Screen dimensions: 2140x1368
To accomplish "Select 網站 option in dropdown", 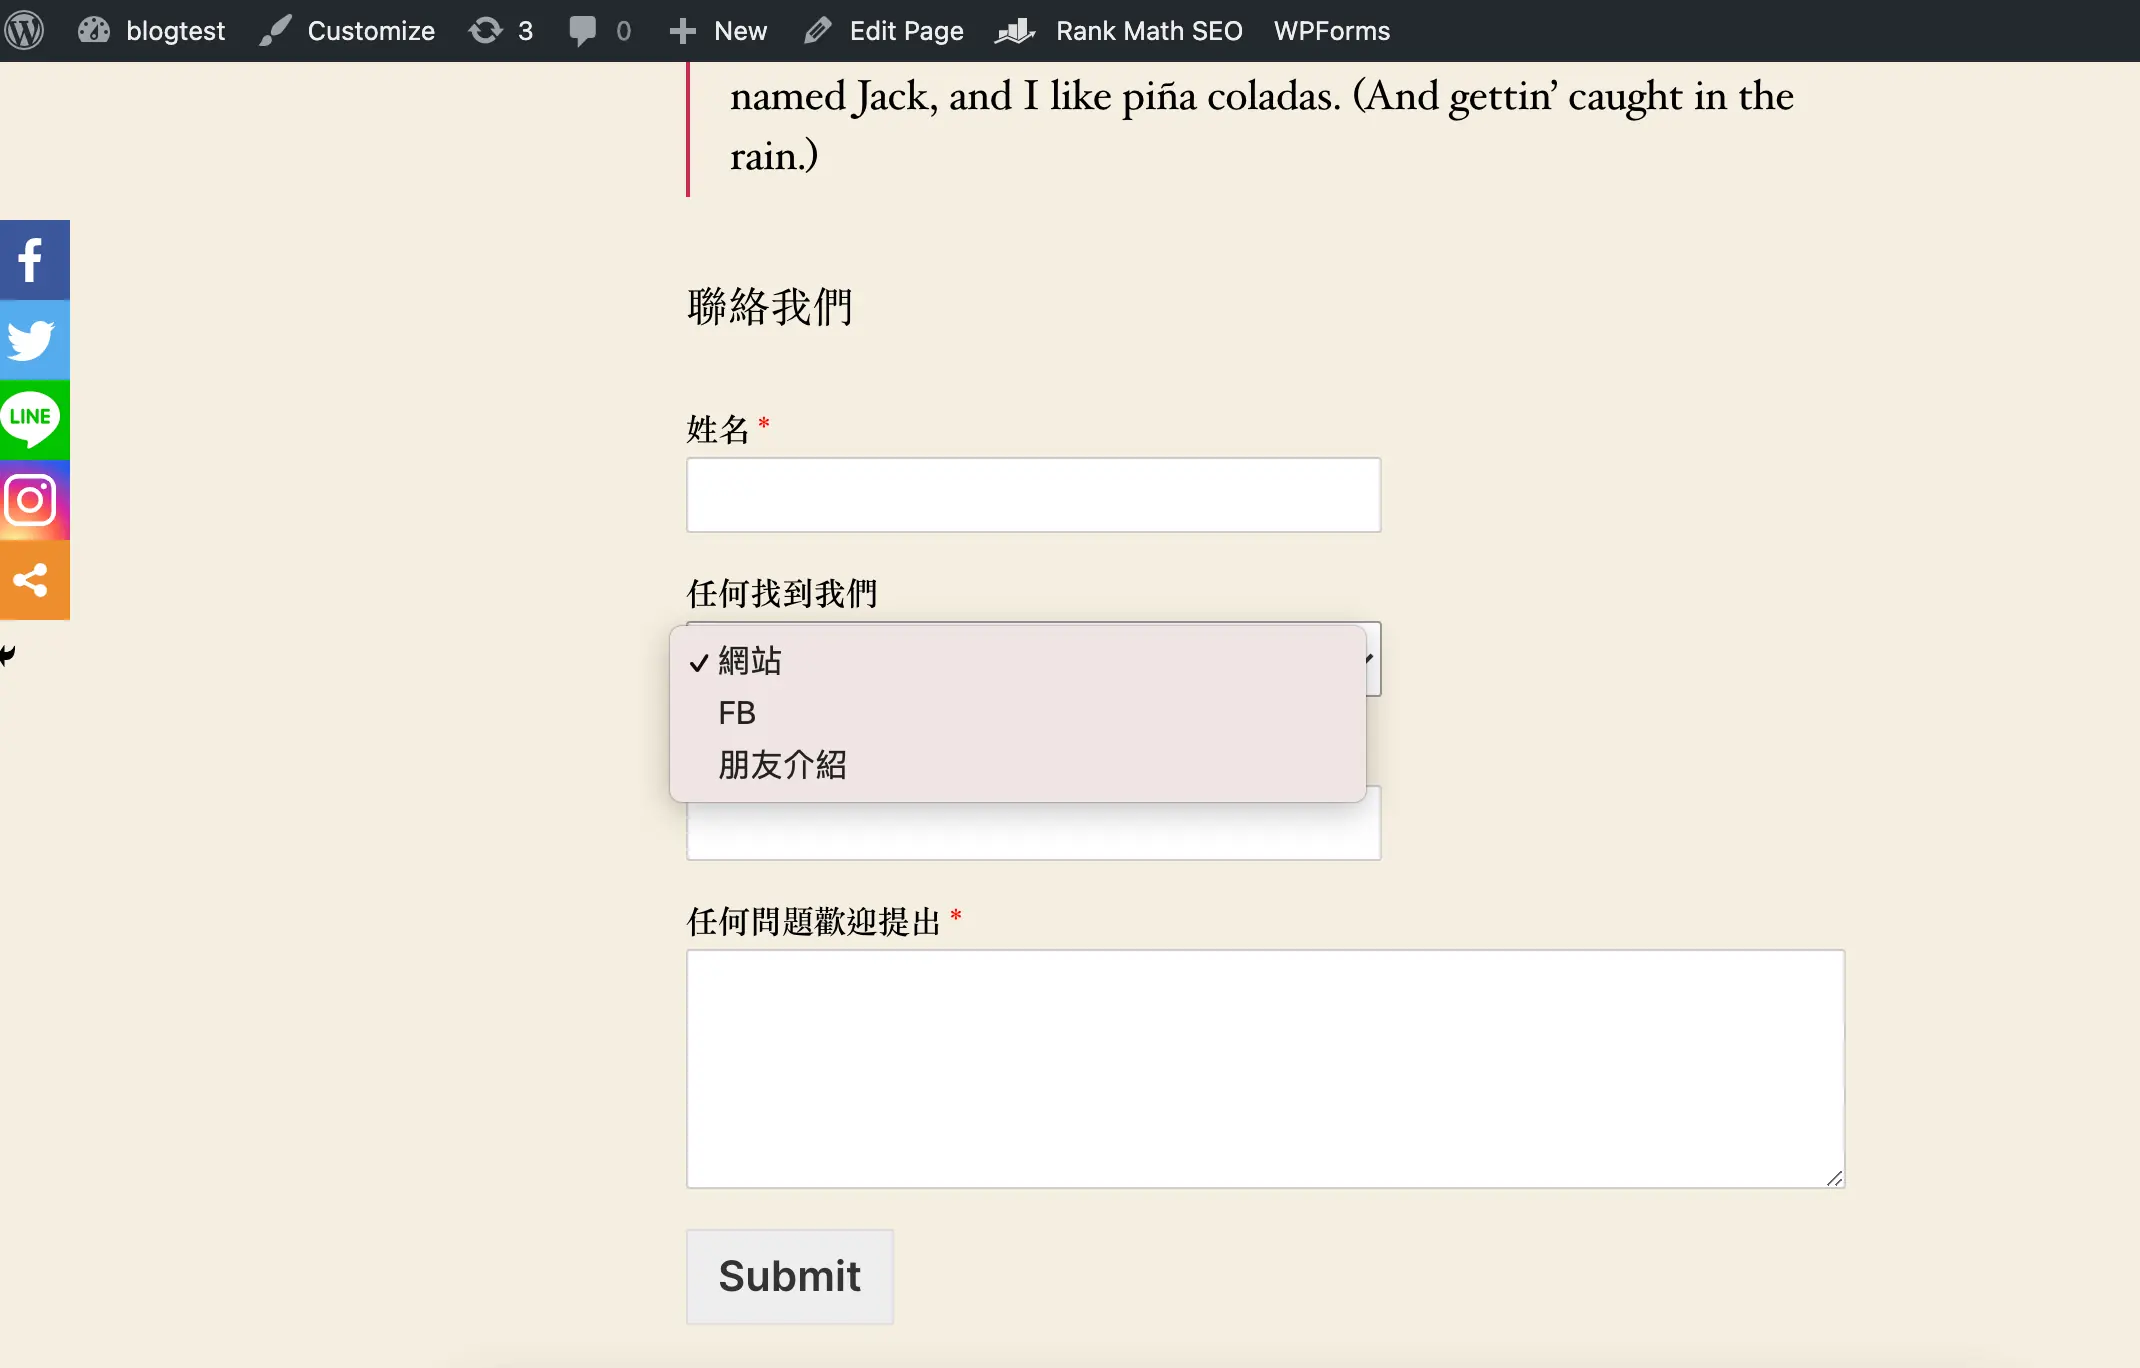I will [1017, 661].
